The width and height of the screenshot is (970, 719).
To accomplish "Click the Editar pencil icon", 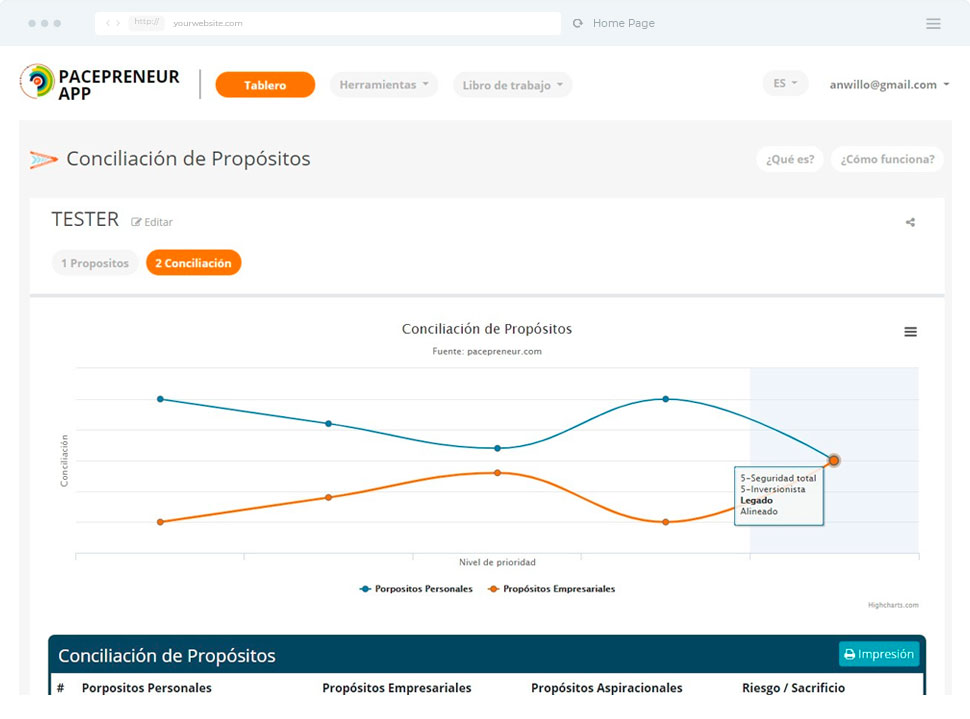I will tap(137, 223).
